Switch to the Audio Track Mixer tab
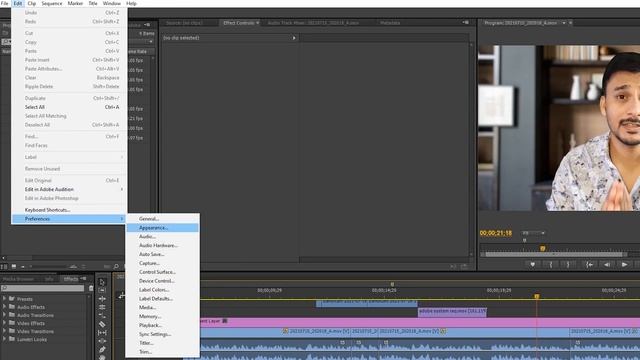This screenshot has width=640, height=360. (313, 23)
